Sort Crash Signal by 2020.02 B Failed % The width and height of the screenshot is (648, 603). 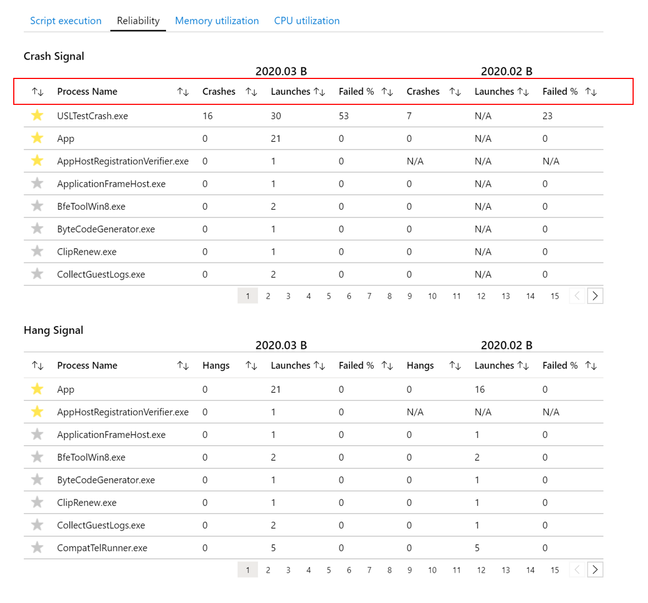[591, 92]
